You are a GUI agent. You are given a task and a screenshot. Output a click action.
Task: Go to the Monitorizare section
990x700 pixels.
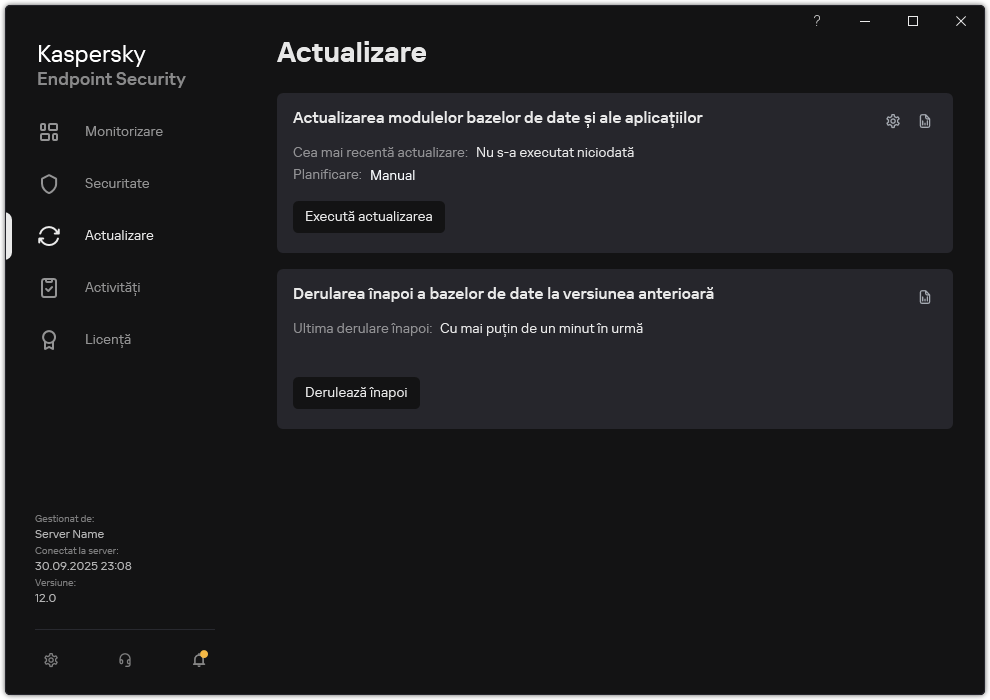[124, 132]
